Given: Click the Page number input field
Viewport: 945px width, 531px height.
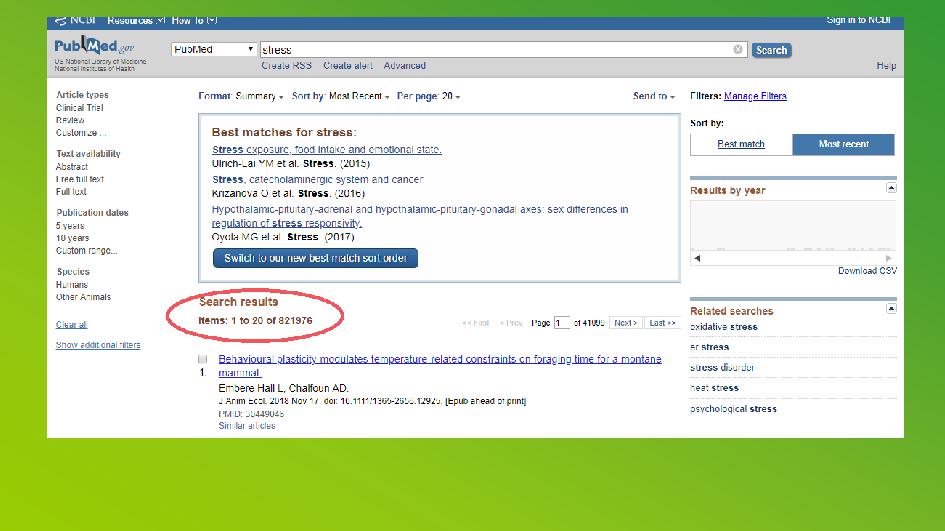Looking at the screenshot, I should [561, 323].
